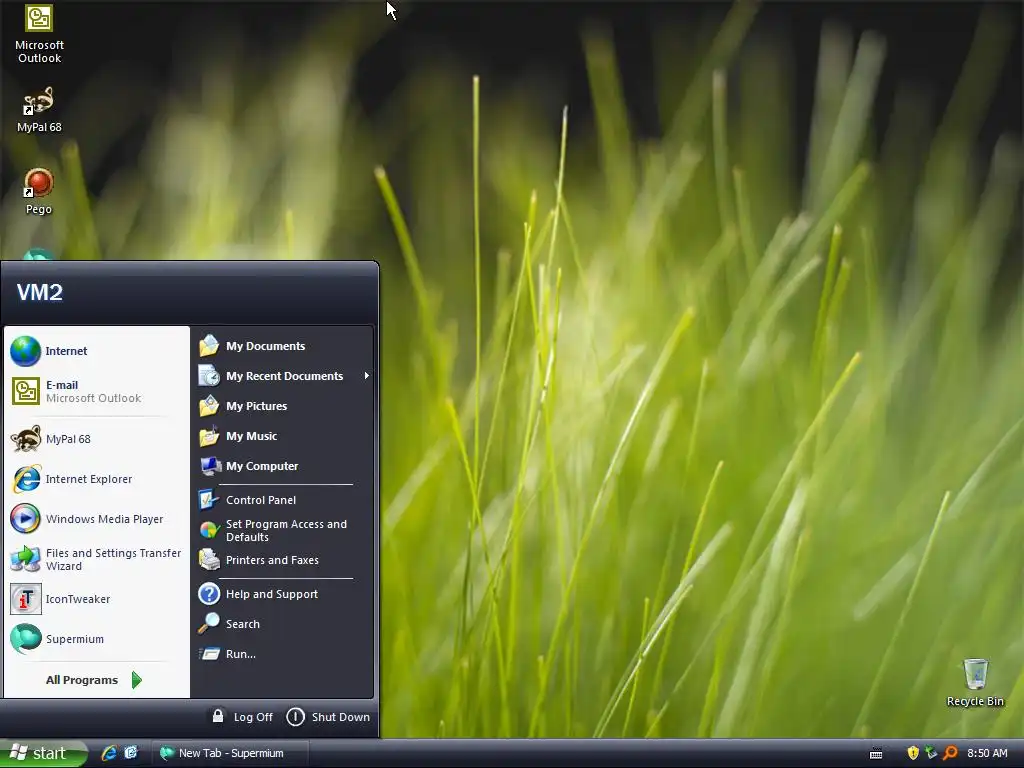
Task: Launch Internet Explorer from Quick Launch bar
Action: pos(108,753)
